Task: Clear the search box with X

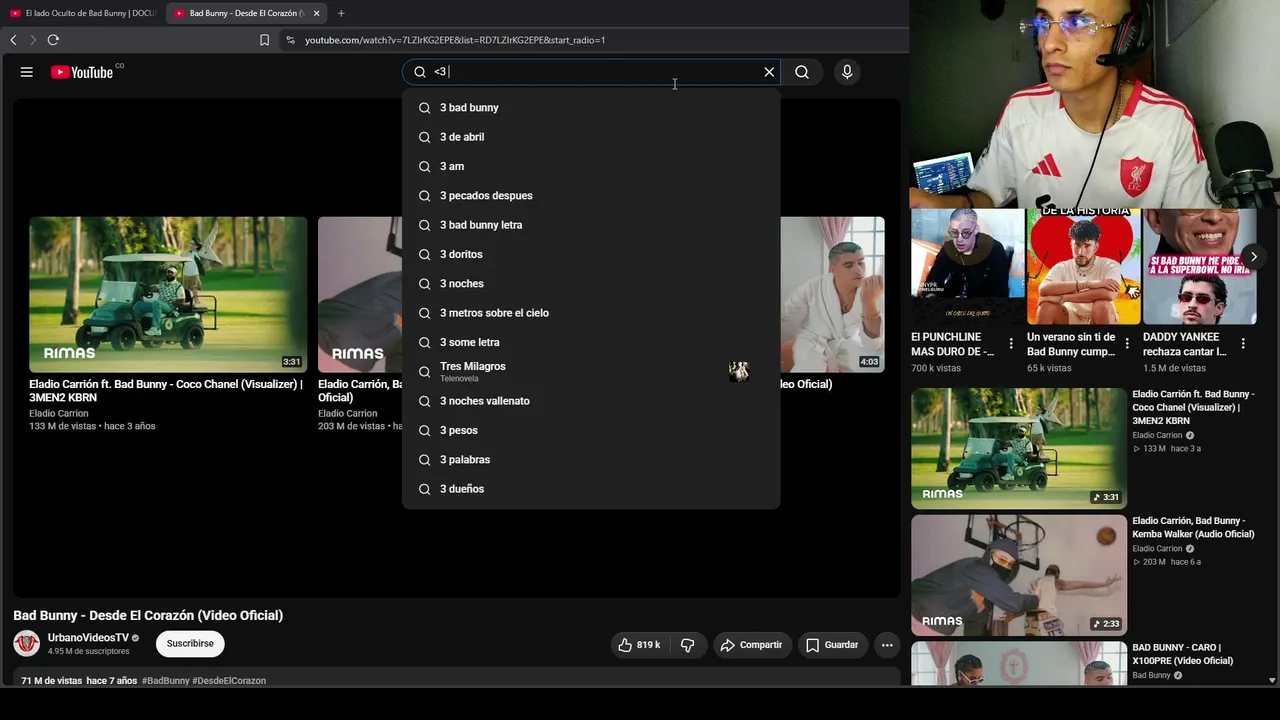Action: pyautogui.click(x=769, y=72)
